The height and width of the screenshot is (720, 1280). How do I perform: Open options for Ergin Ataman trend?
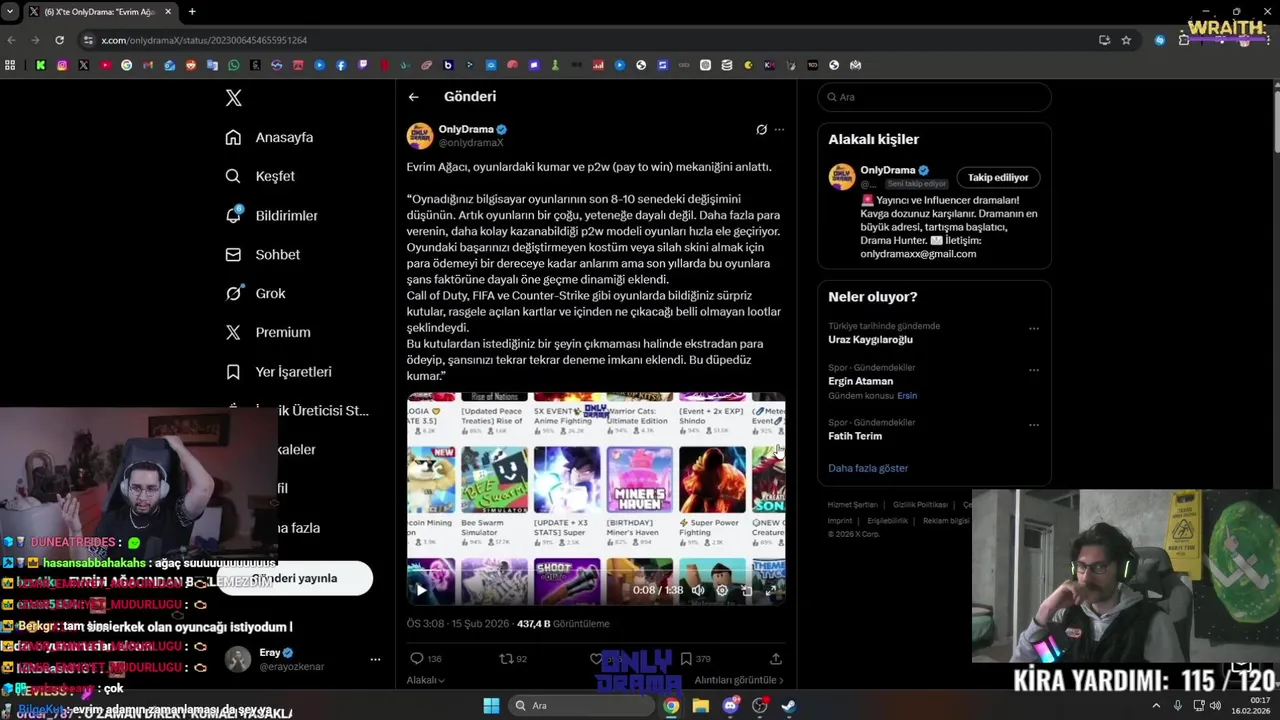1034,370
